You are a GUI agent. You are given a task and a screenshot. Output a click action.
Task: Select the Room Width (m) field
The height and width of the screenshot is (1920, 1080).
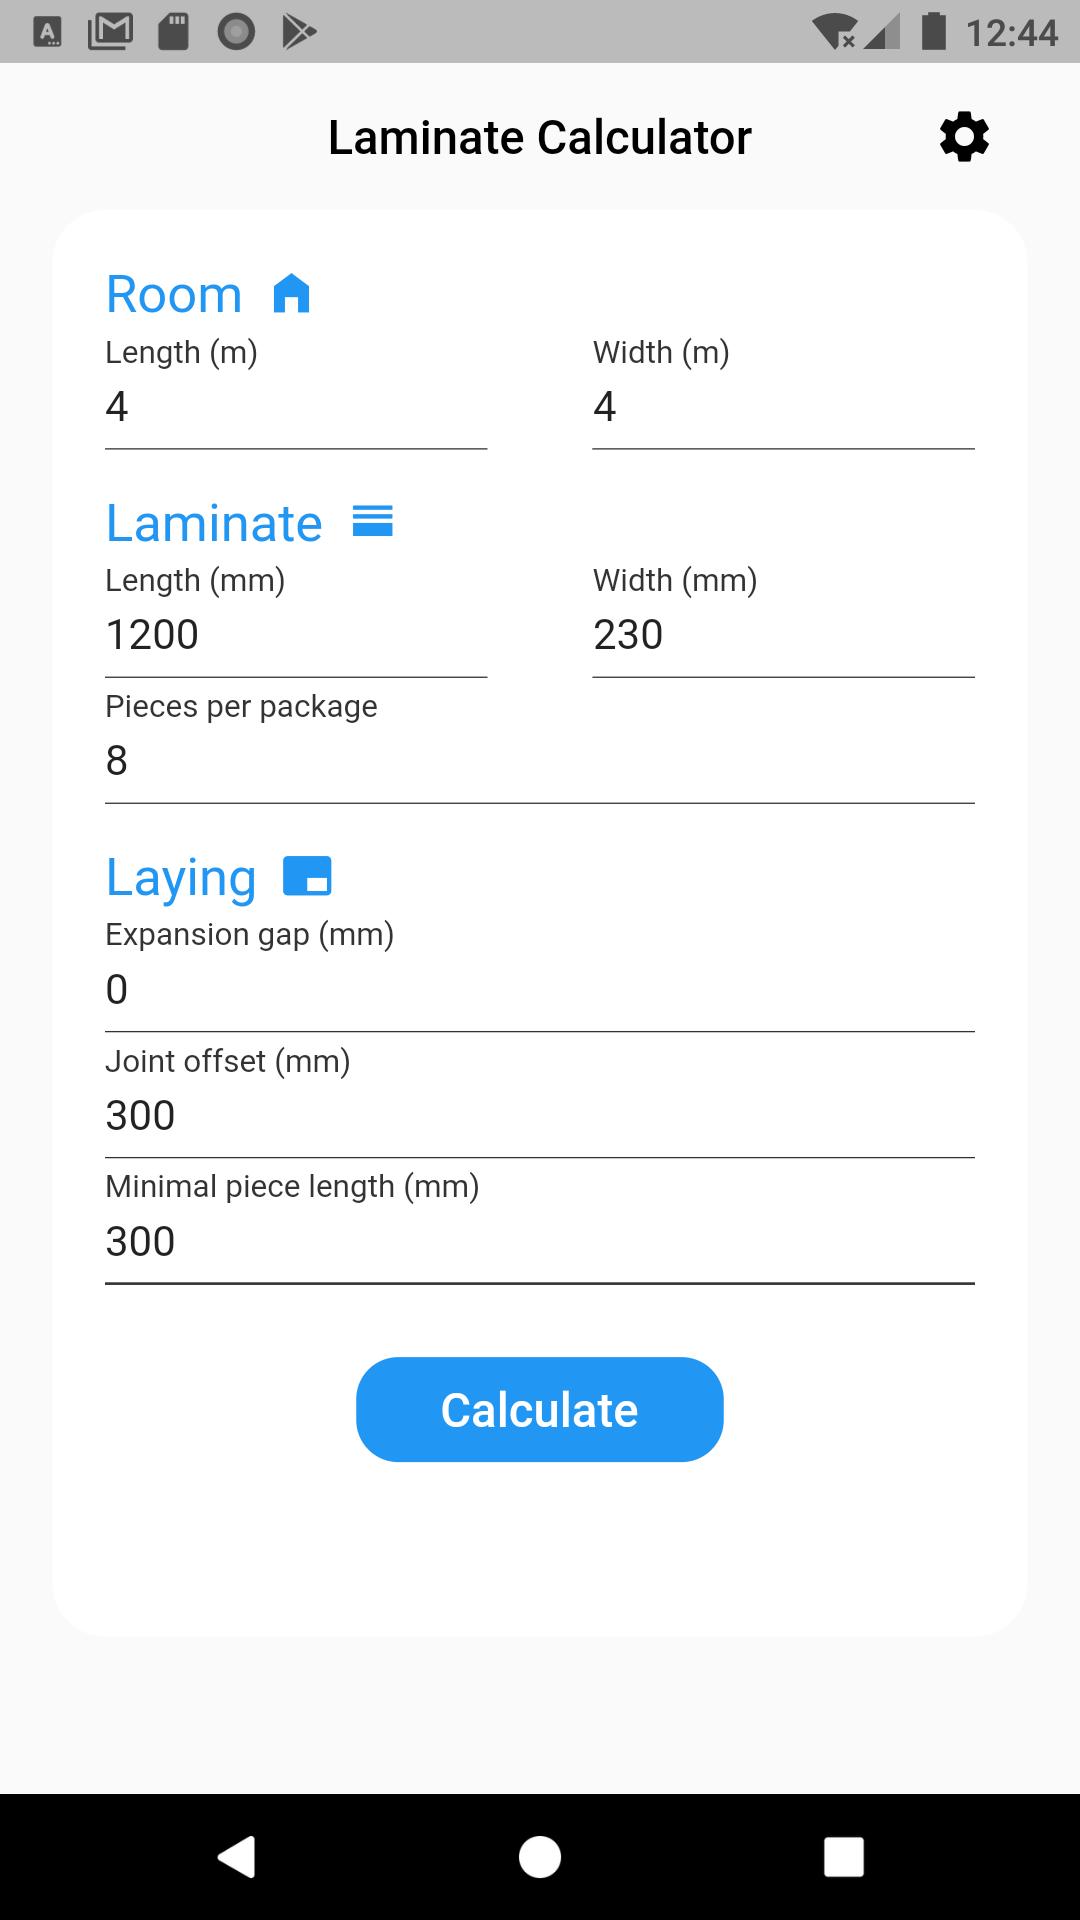tap(784, 392)
